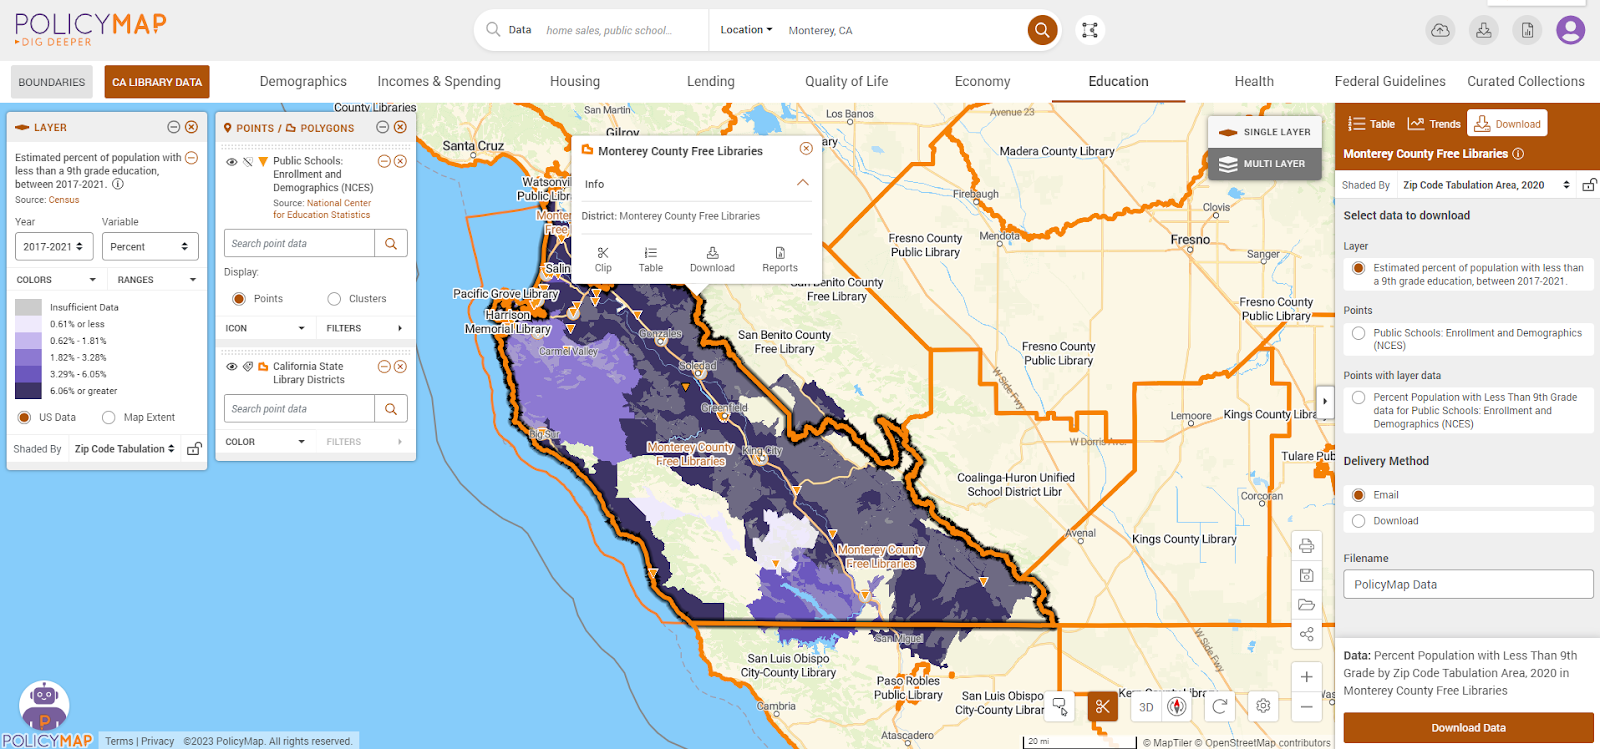Toggle visibility of California State Library Districts
The image size is (1600, 749).
[x=231, y=367]
